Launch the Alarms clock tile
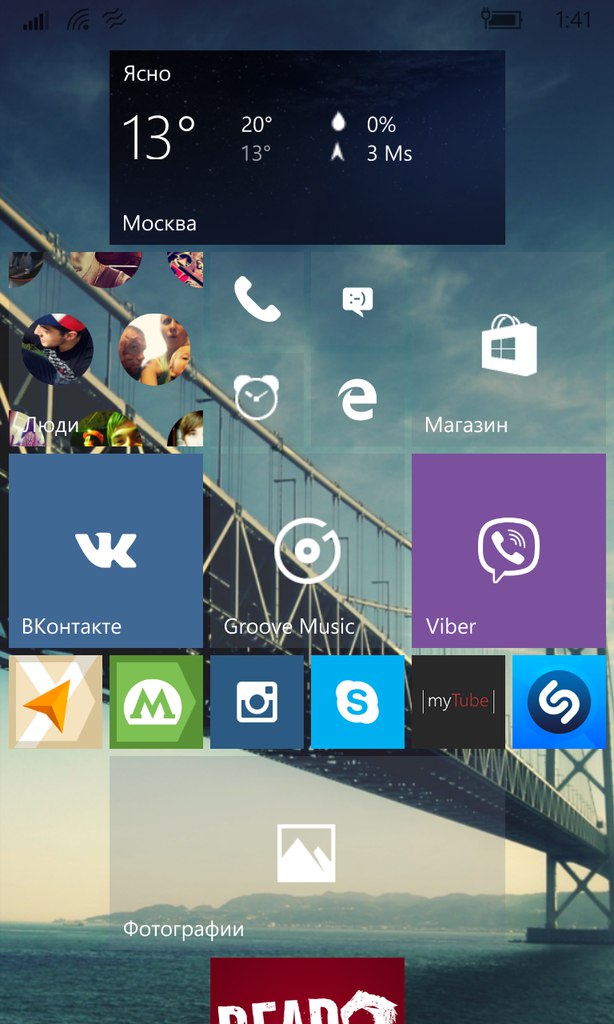Screen dimensions: 614x1024 [256, 398]
